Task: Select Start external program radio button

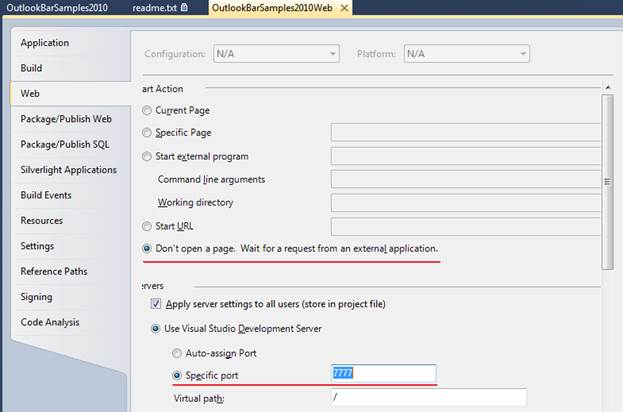Action: point(148,157)
